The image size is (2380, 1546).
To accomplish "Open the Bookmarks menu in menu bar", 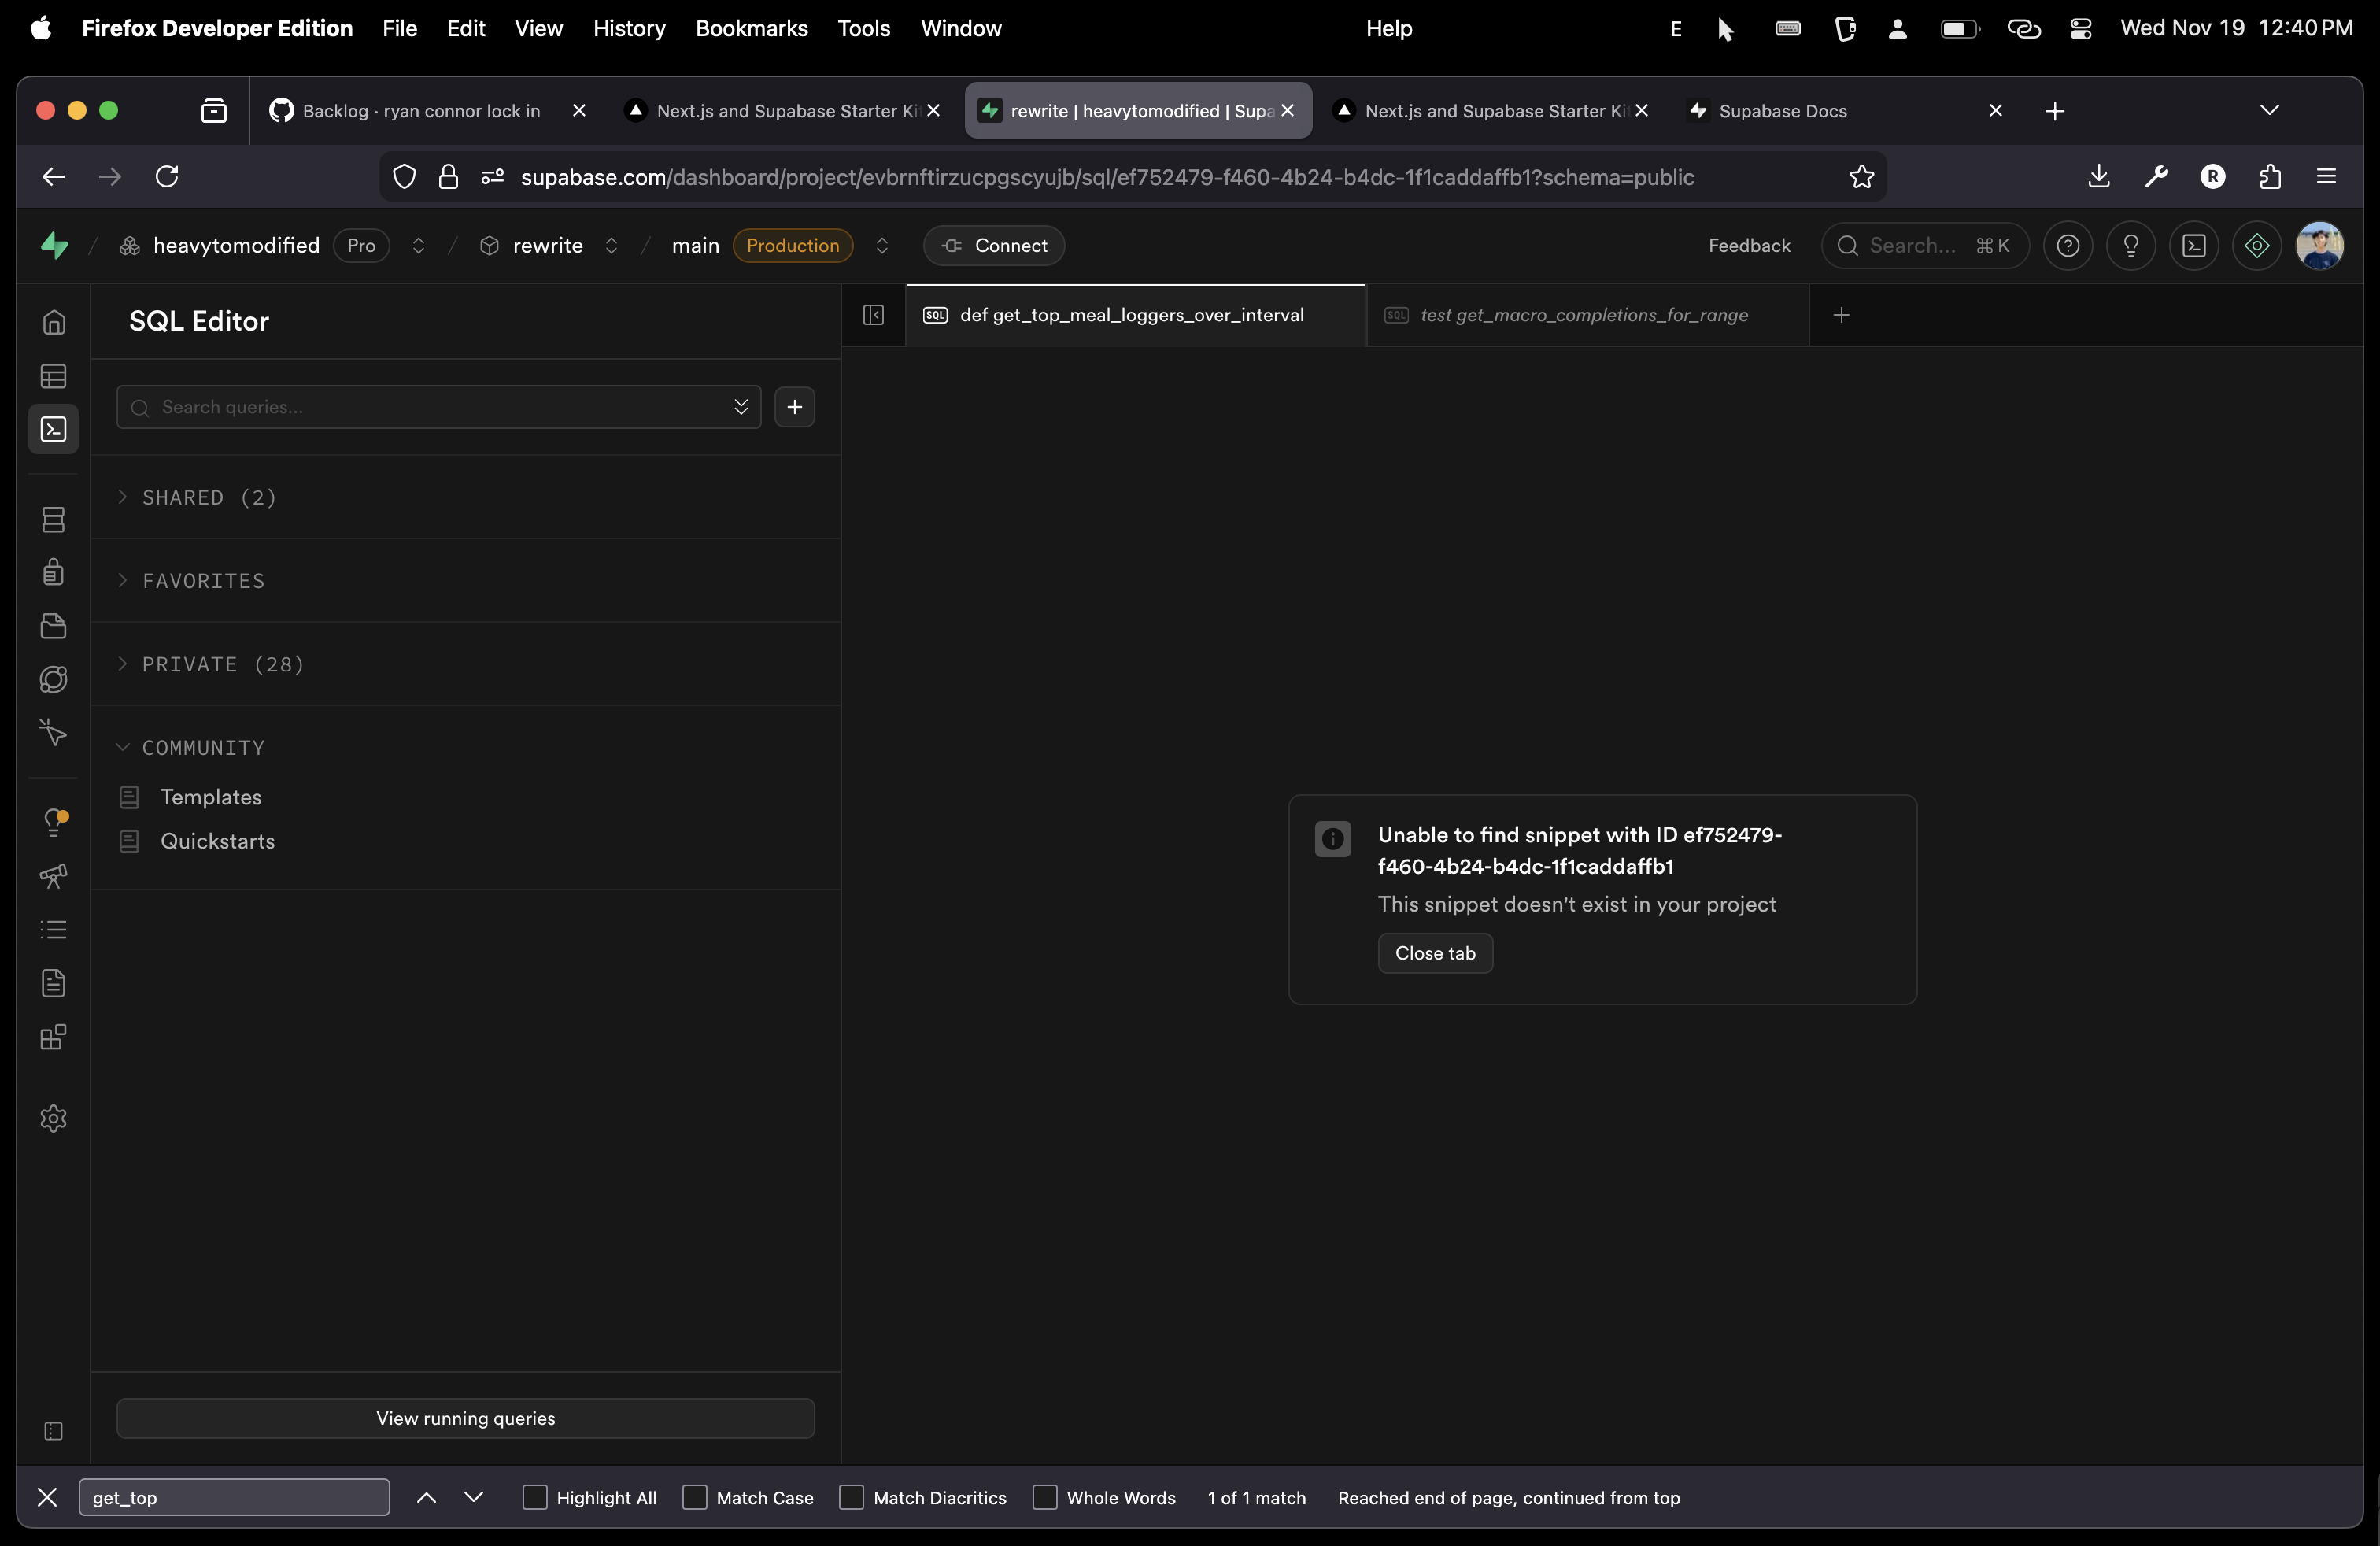I will 751,28.
